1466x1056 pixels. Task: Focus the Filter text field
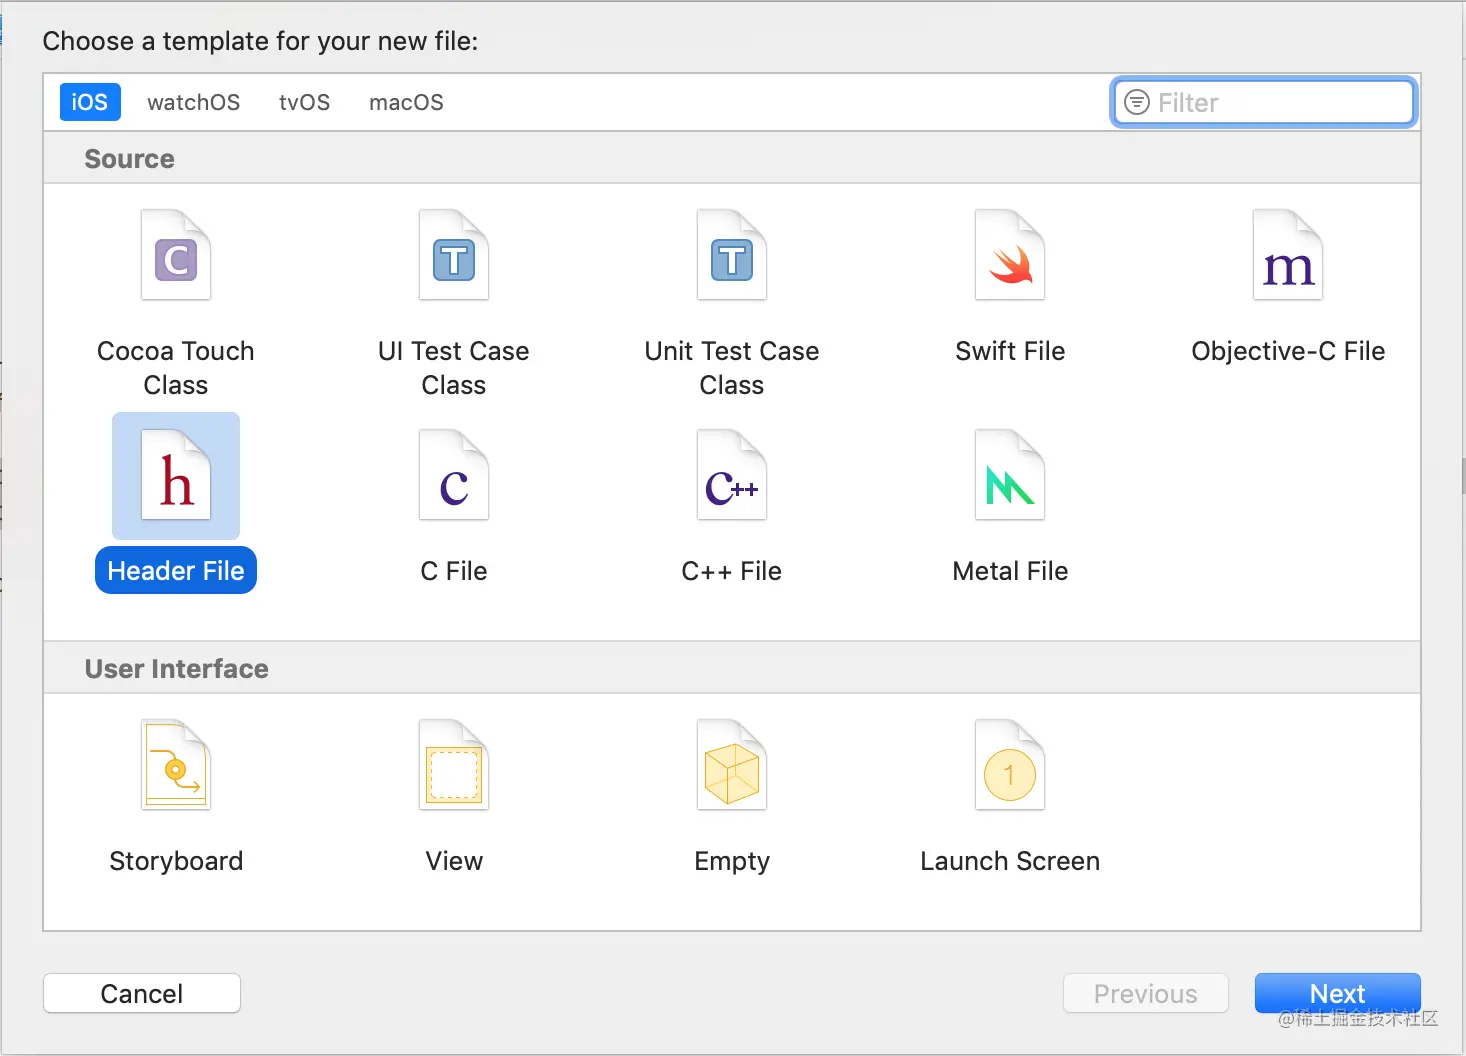click(1264, 102)
